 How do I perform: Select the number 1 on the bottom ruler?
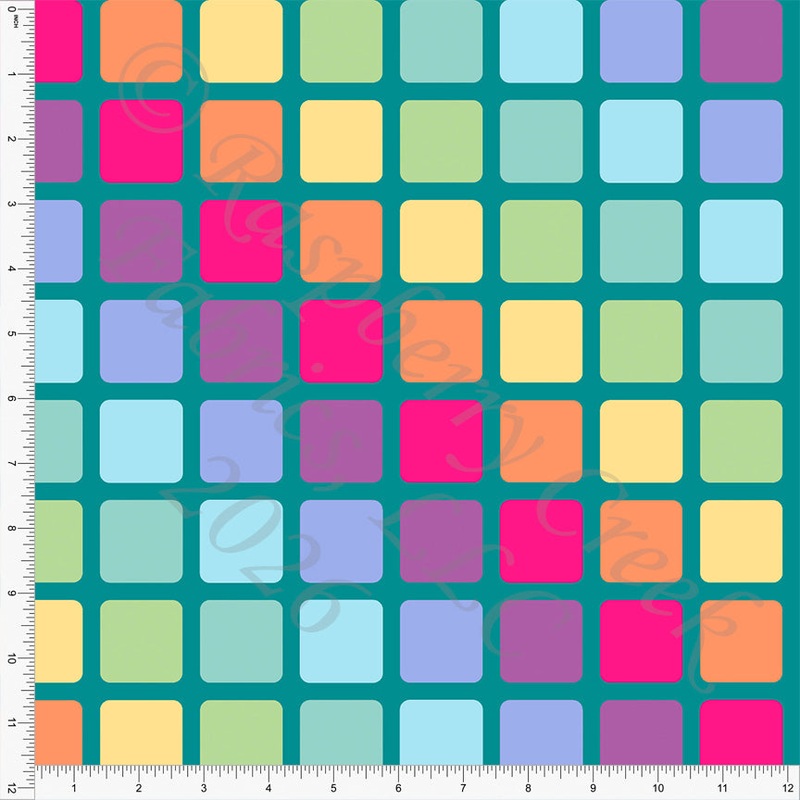(74, 788)
